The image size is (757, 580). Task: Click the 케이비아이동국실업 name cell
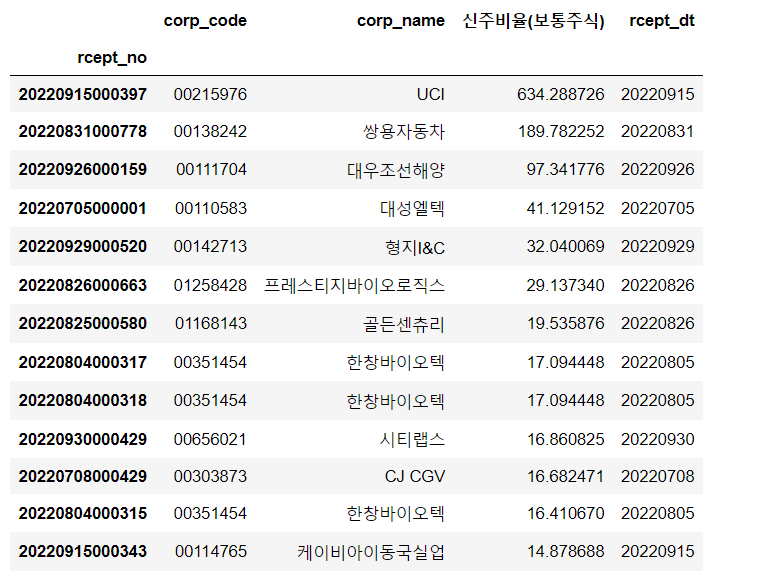371,552
